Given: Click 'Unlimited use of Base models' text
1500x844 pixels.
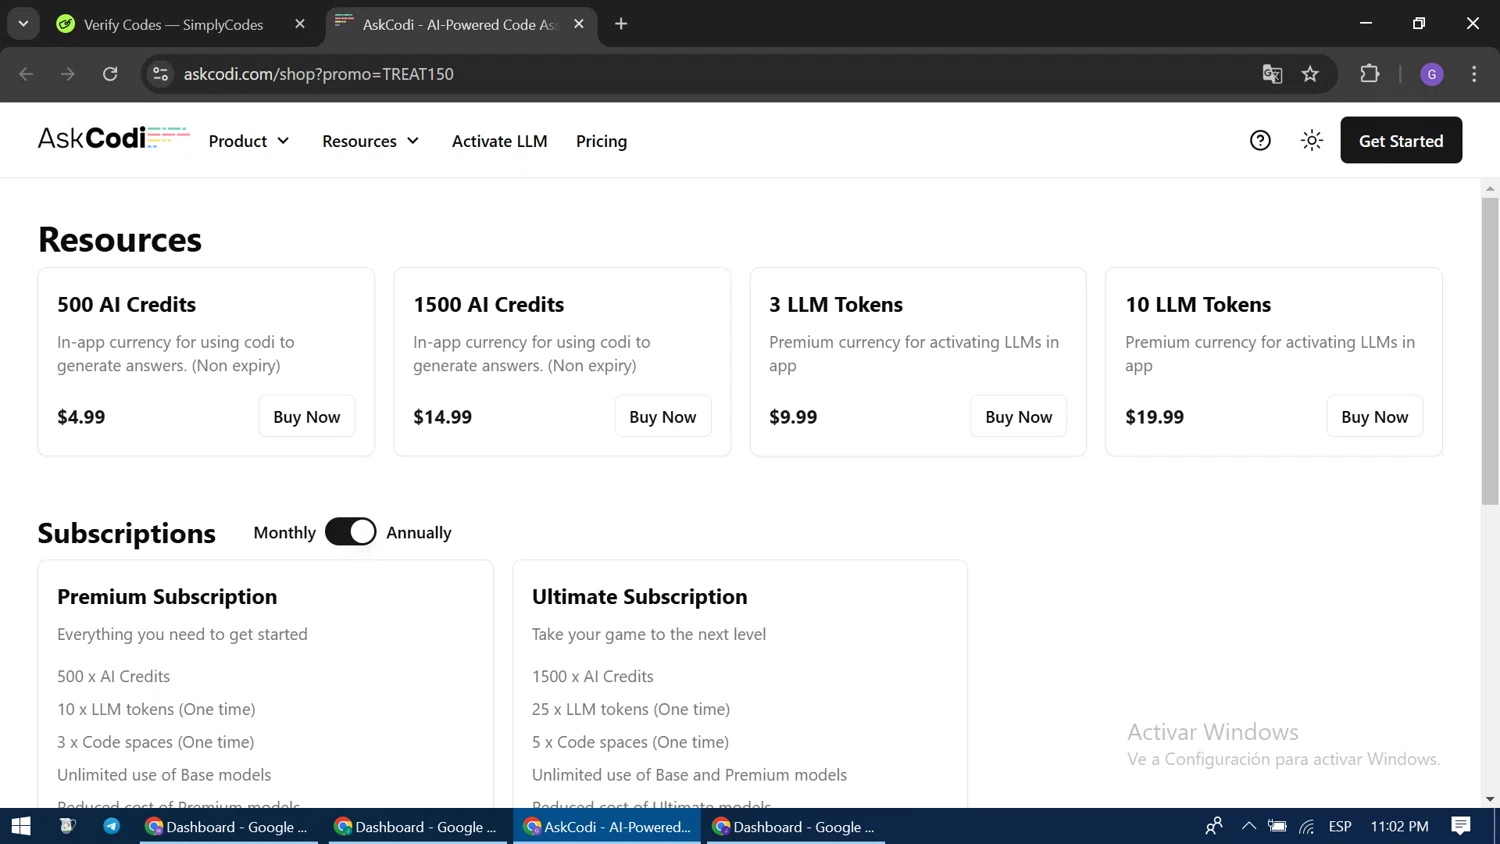Looking at the screenshot, I should 164,775.
